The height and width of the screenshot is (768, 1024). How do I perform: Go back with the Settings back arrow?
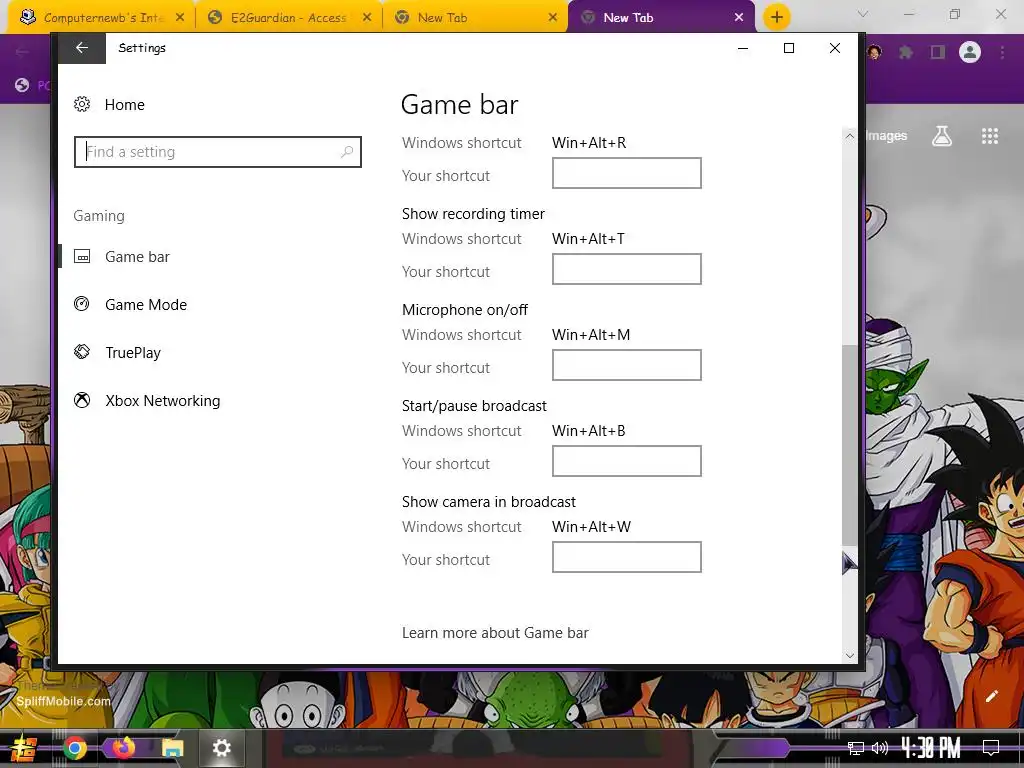(x=82, y=48)
